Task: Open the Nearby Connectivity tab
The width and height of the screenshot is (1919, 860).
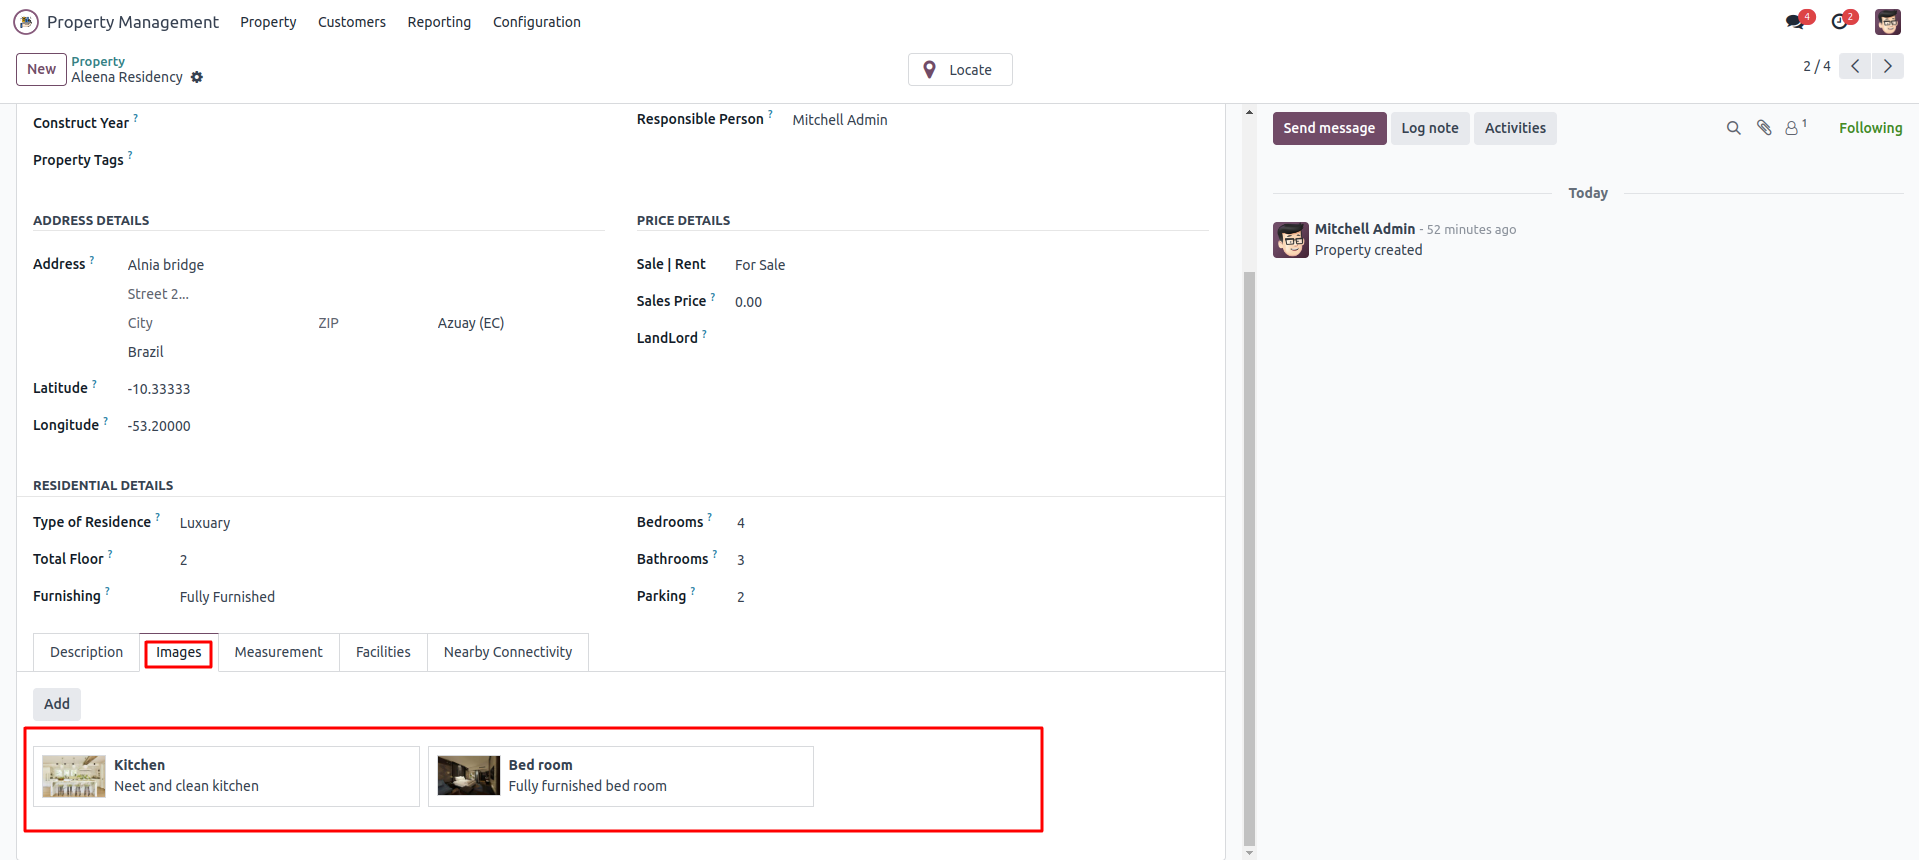Action: (x=507, y=652)
